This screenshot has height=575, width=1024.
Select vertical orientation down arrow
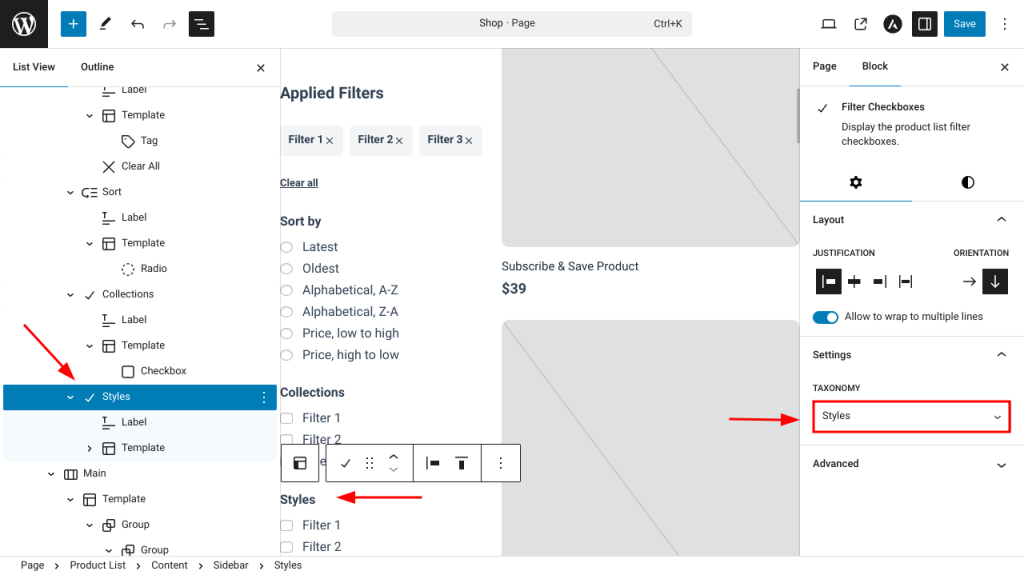coord(995,282)
